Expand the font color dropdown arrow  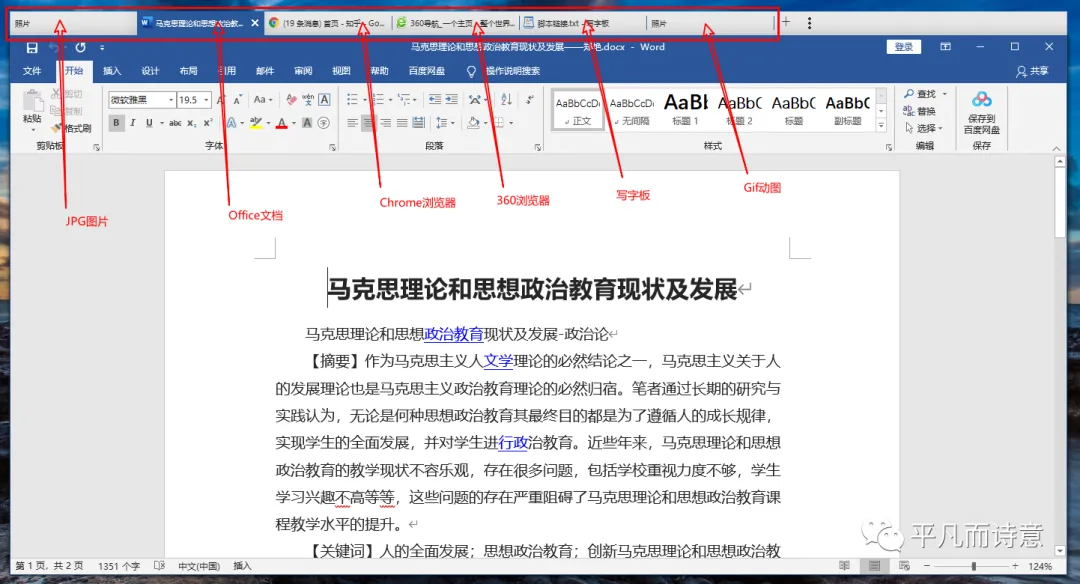(x=294, y=123)
